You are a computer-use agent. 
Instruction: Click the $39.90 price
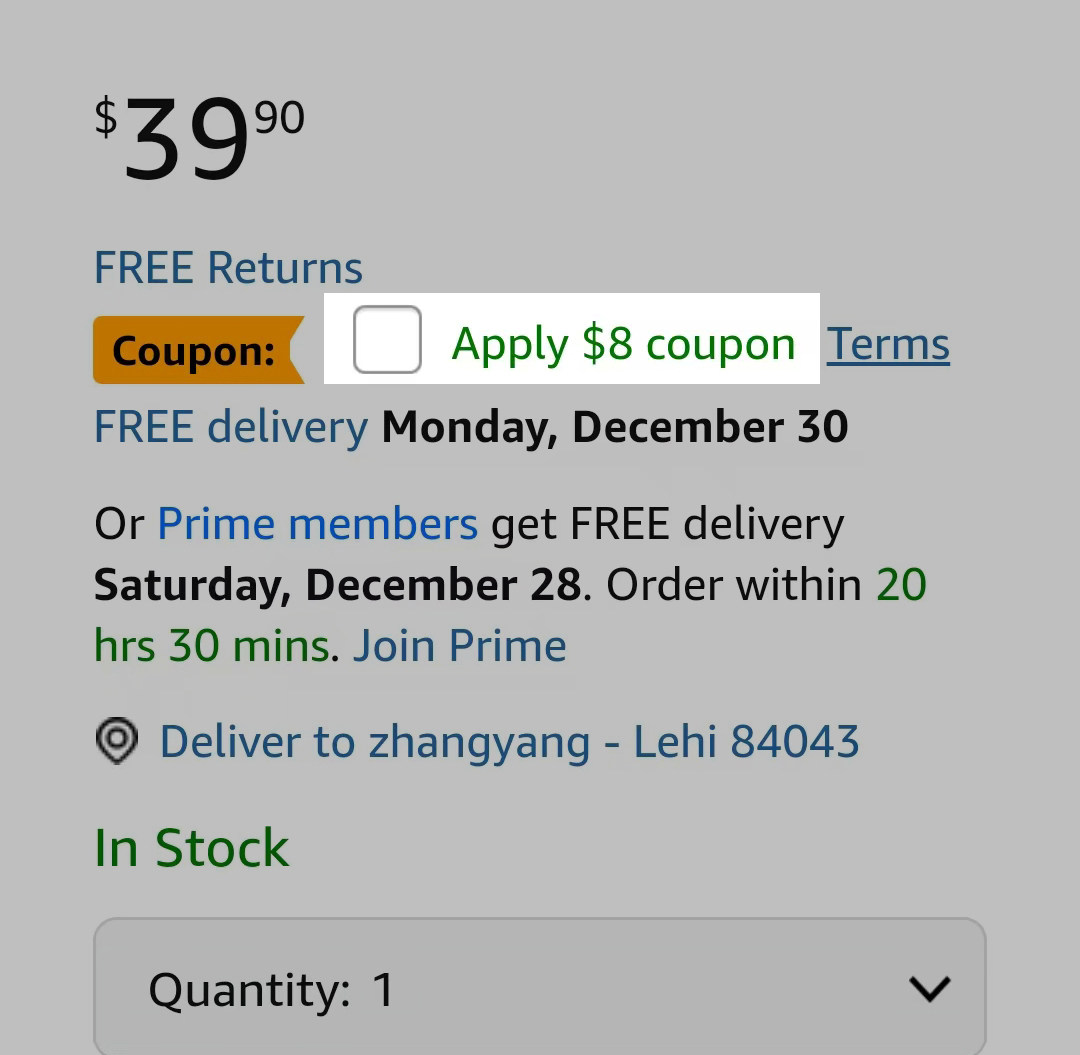[200, 140]
